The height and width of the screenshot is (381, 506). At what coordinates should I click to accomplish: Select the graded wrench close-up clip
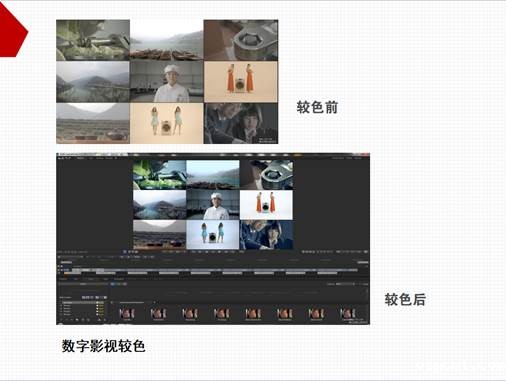[266, 175]
